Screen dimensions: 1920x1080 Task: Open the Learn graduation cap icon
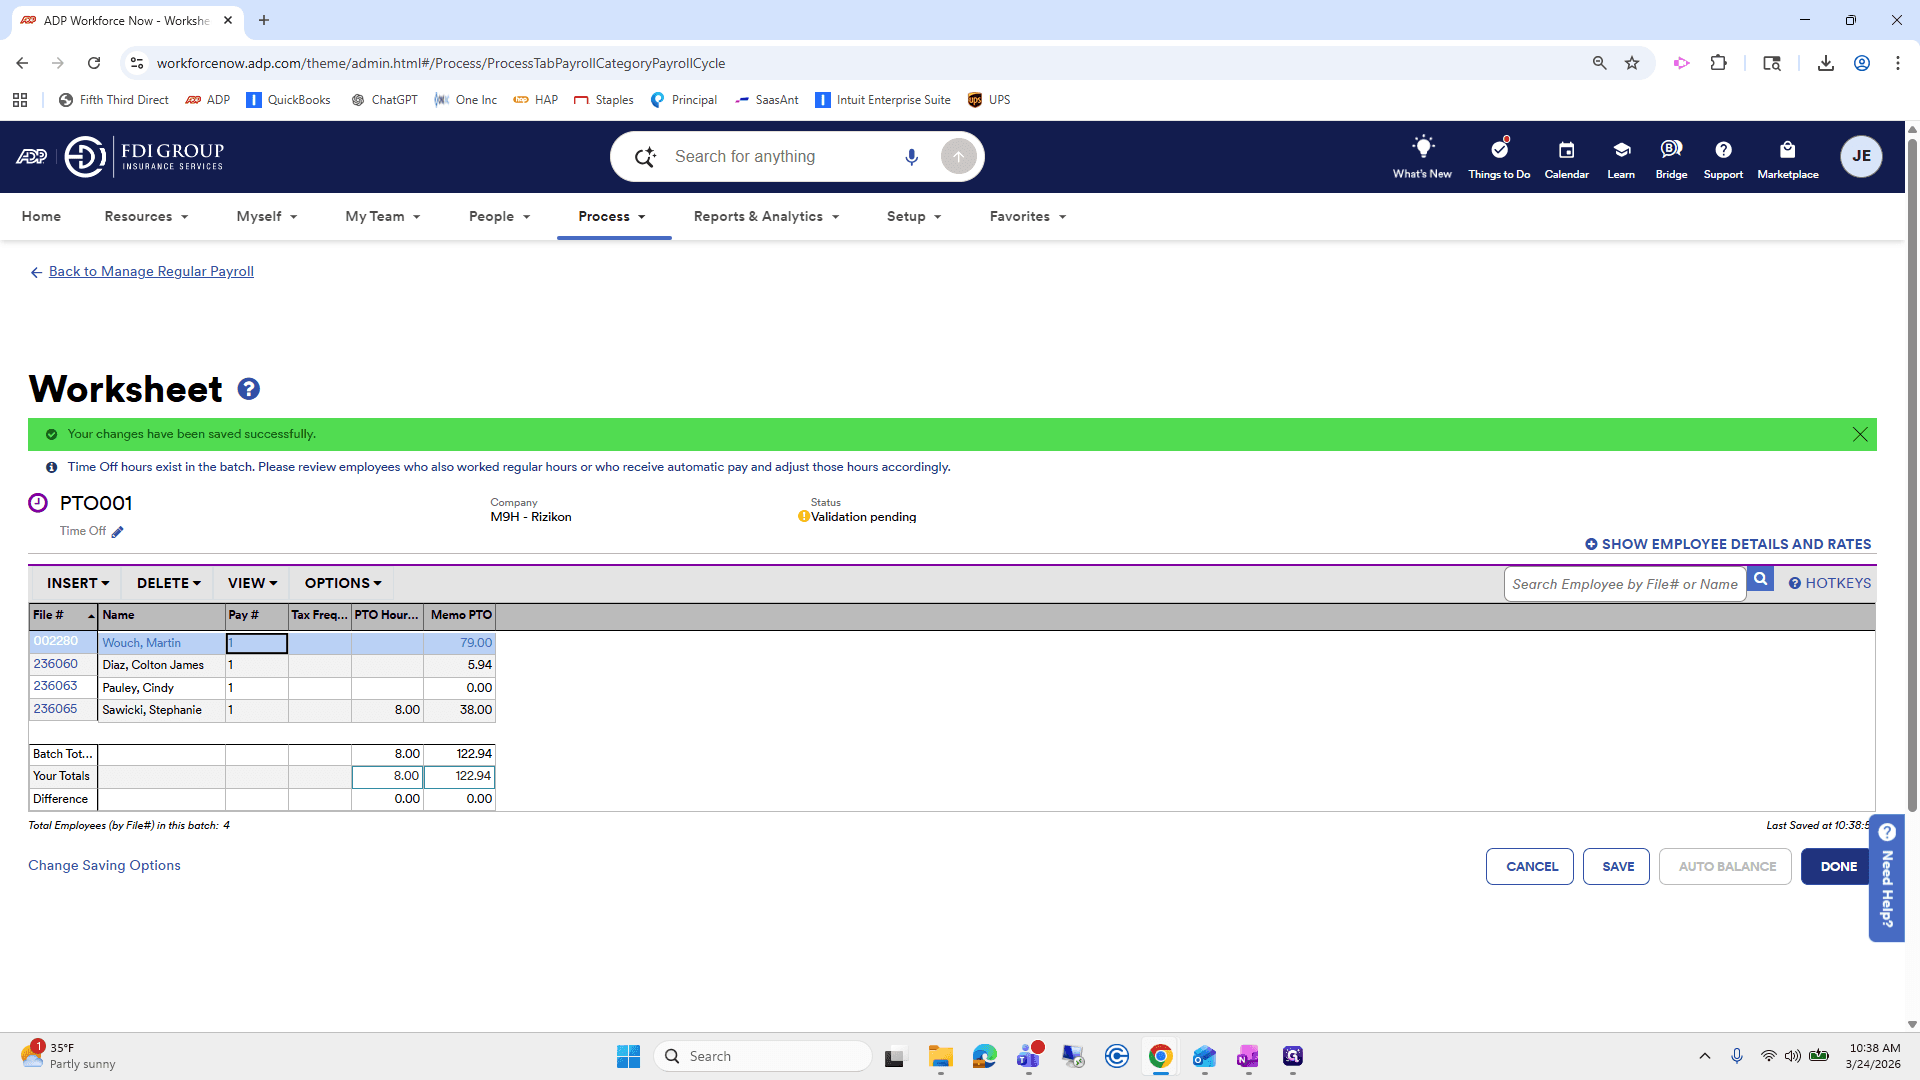tap(1621, 150)
